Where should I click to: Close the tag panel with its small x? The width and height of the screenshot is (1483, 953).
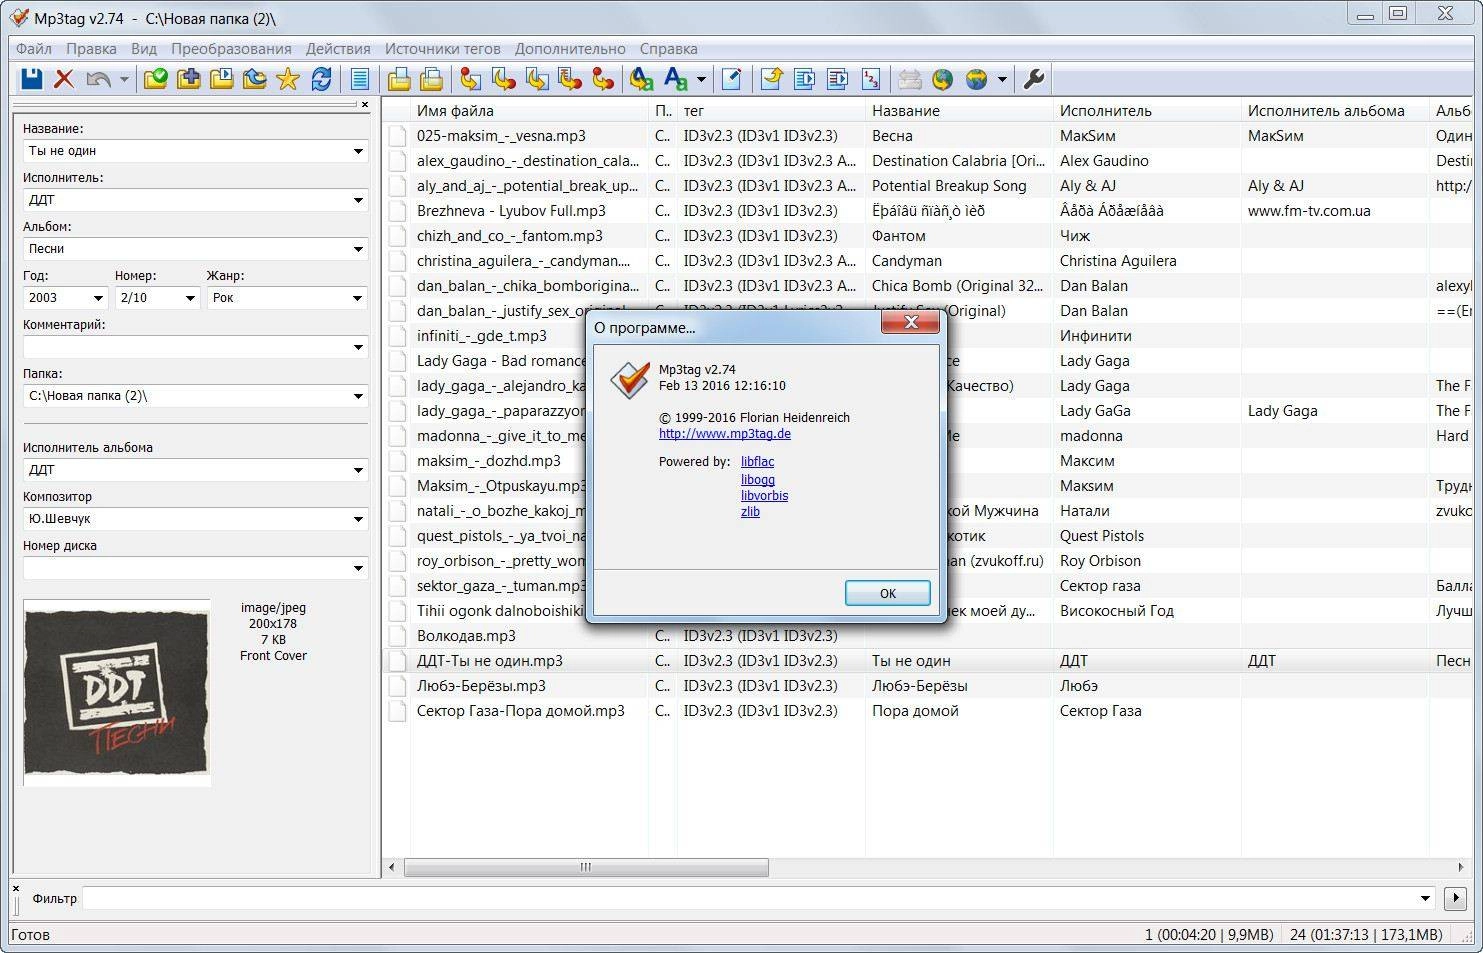365,104
